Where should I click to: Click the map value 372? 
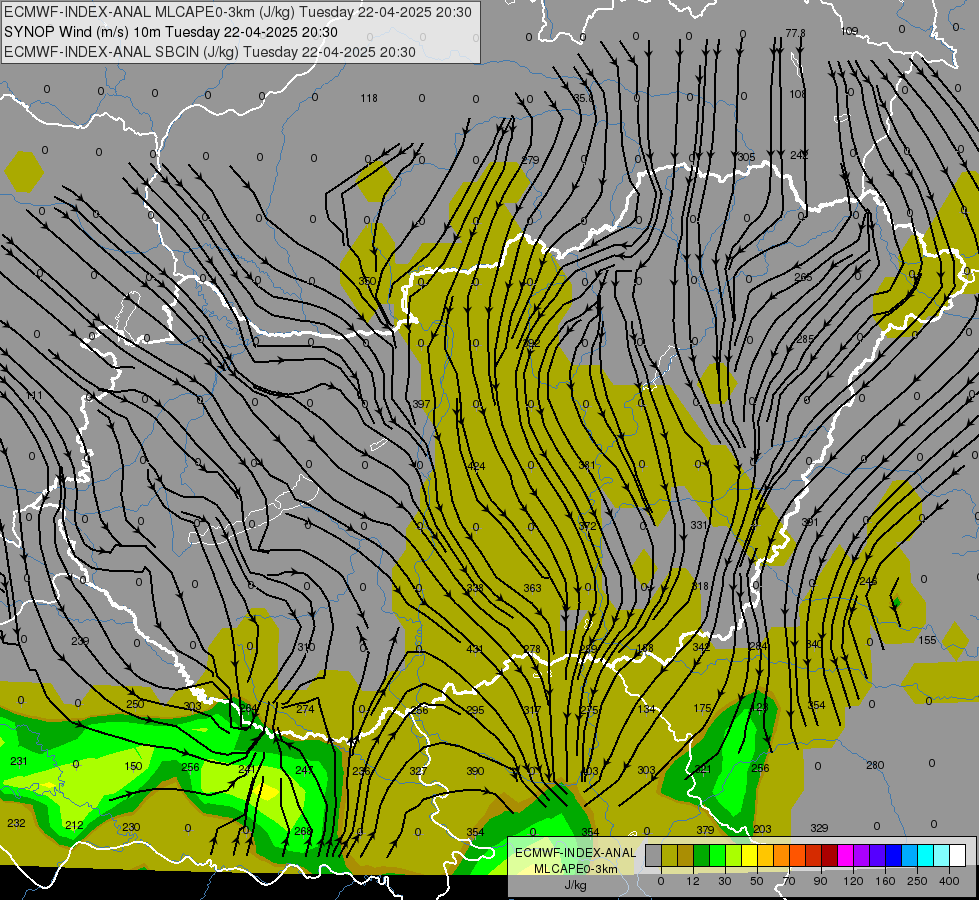pyautogui.click(x=588, y=526)
